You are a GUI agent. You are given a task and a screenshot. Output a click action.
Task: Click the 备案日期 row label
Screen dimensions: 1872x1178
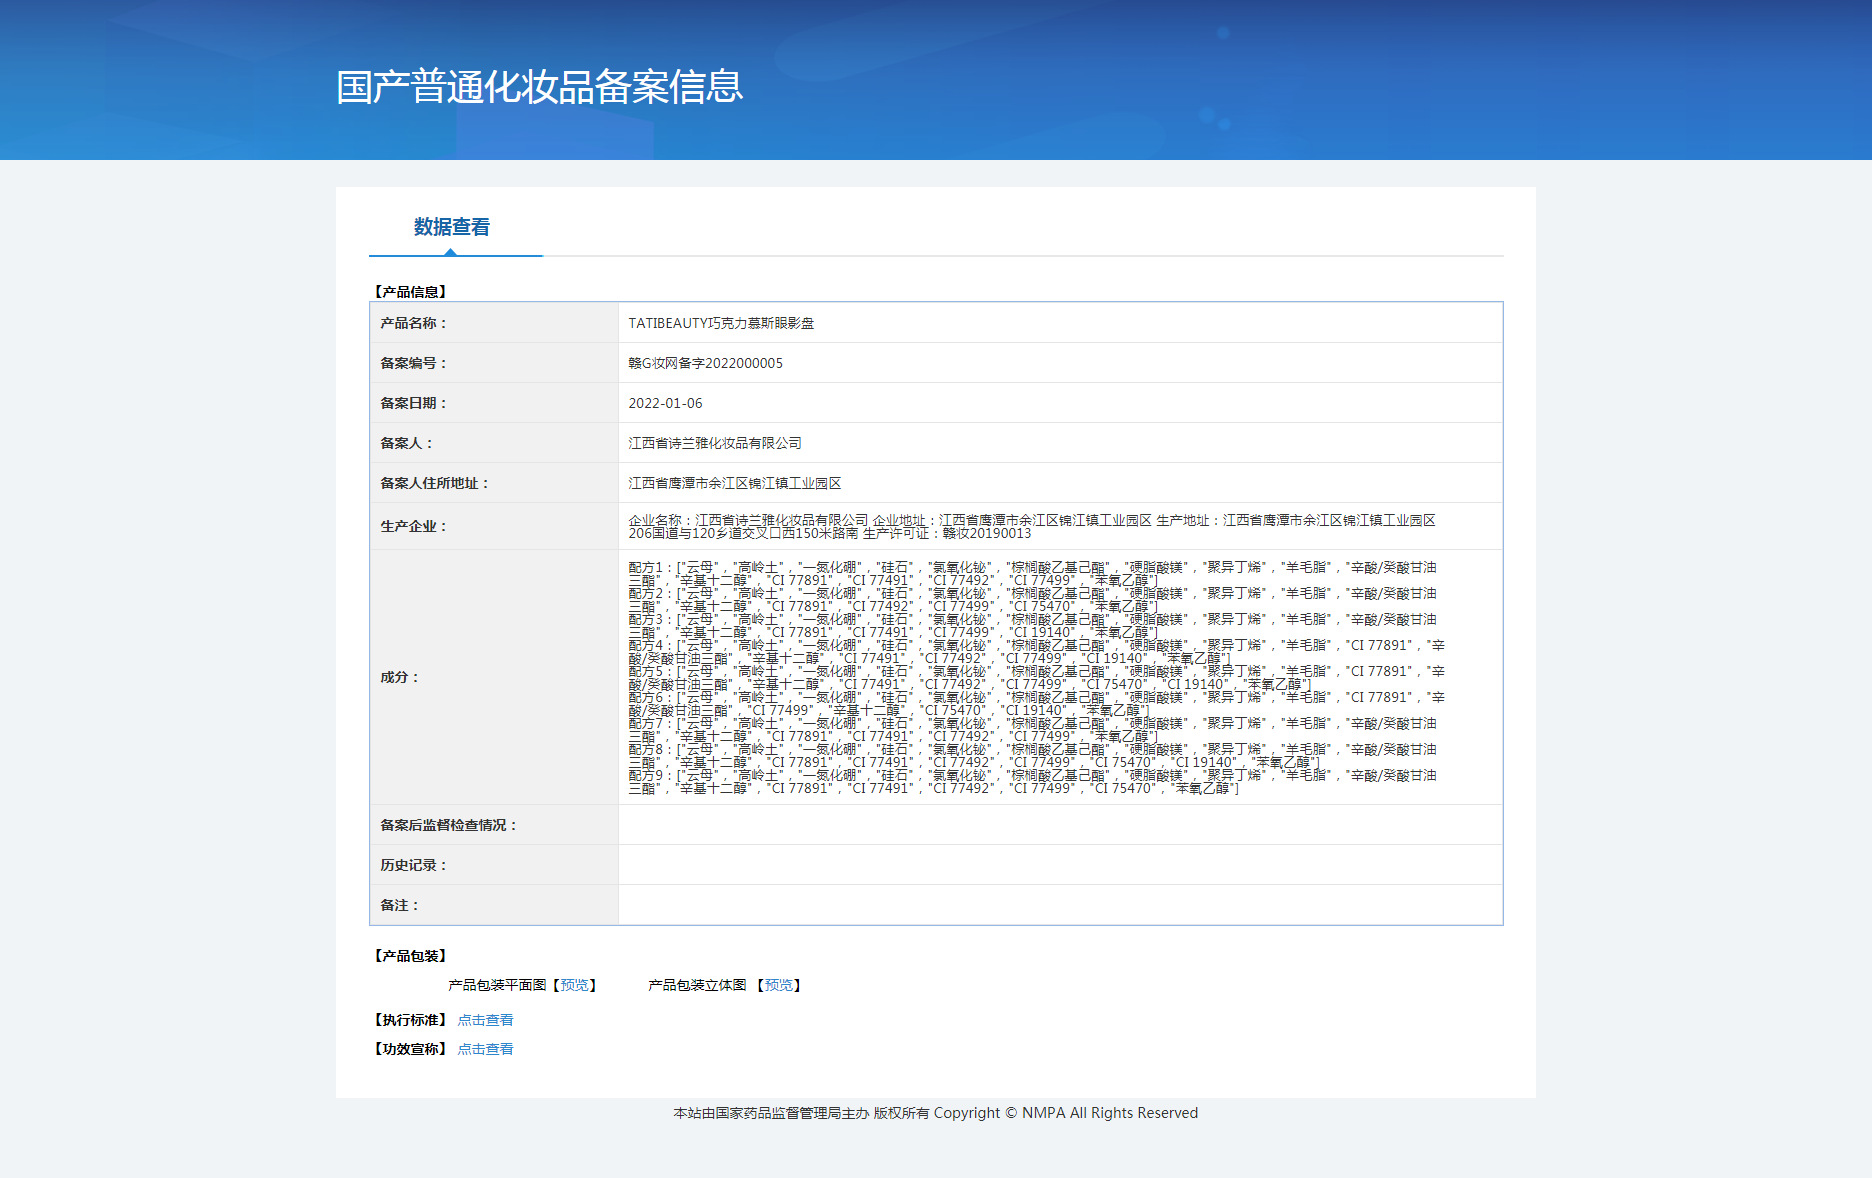point(414,403)
